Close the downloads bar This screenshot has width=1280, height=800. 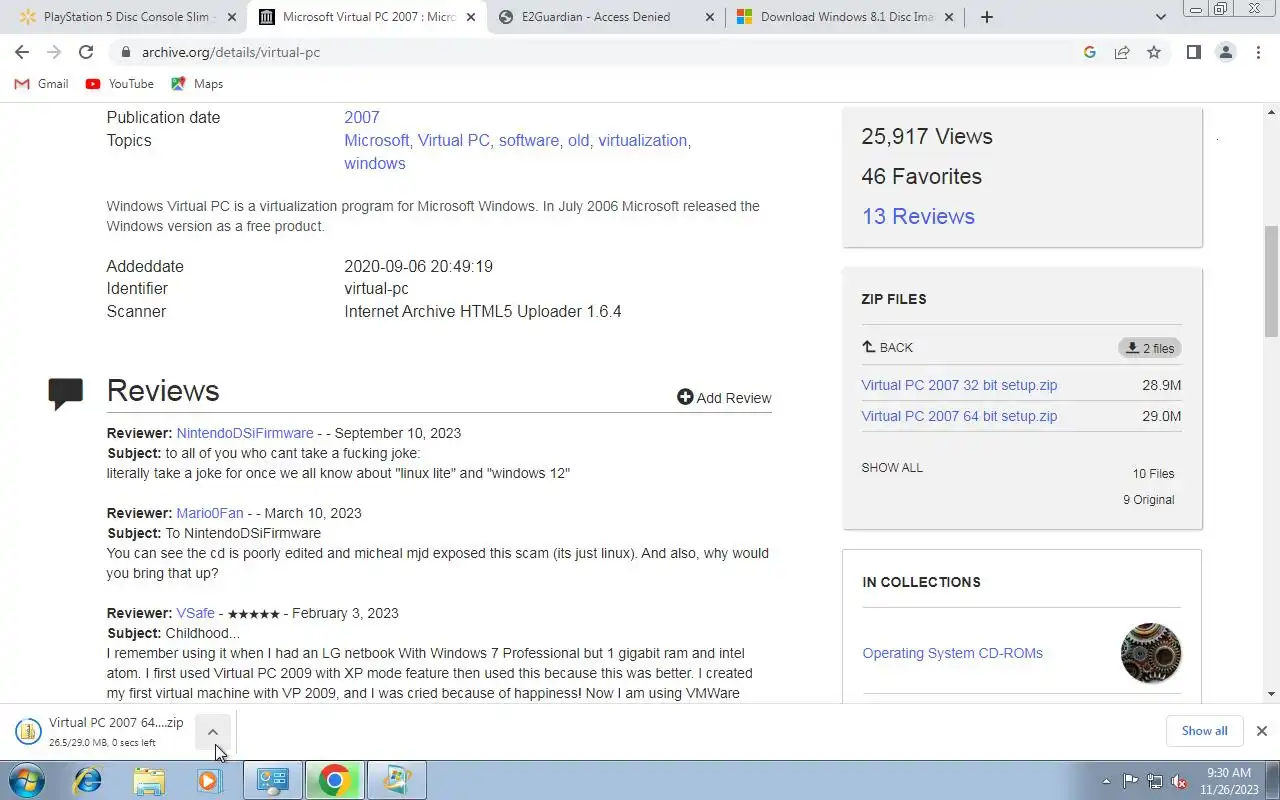click(1262, 731)
